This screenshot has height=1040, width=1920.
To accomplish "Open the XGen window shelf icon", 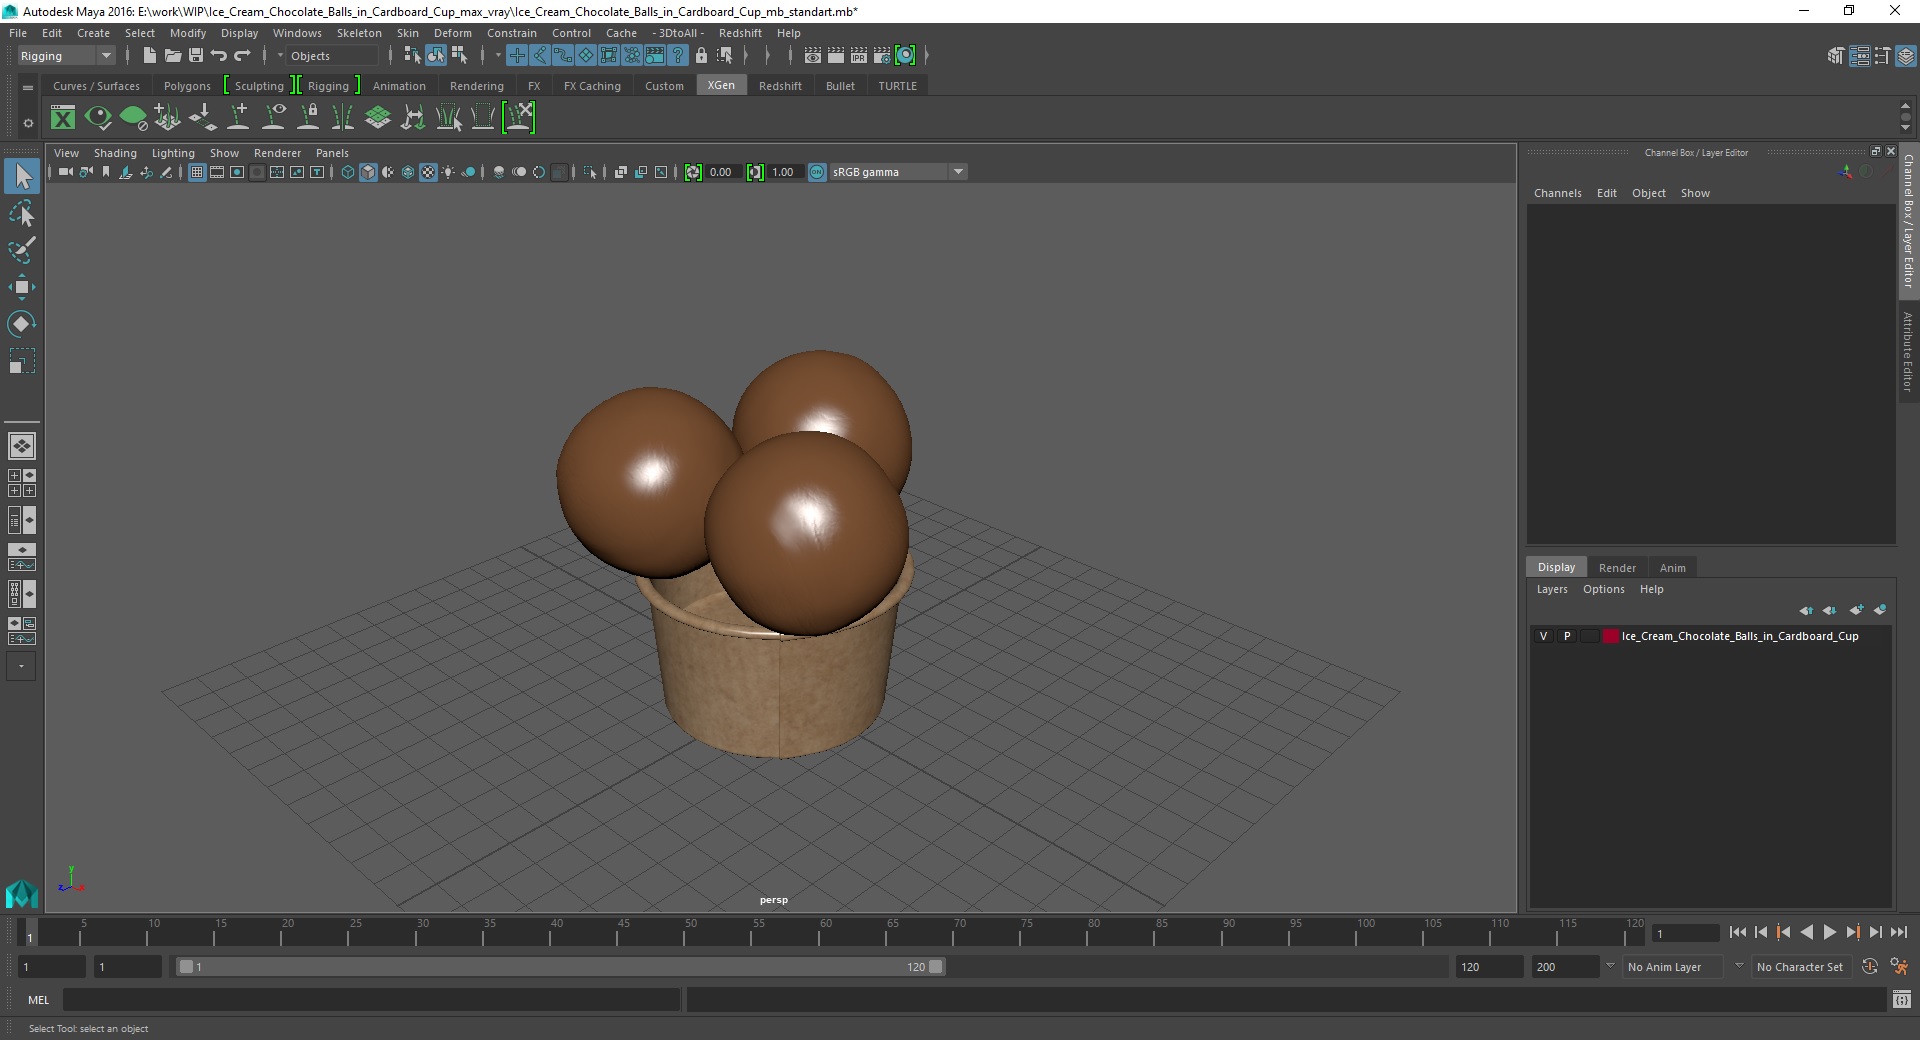I will tap(63, 118).
